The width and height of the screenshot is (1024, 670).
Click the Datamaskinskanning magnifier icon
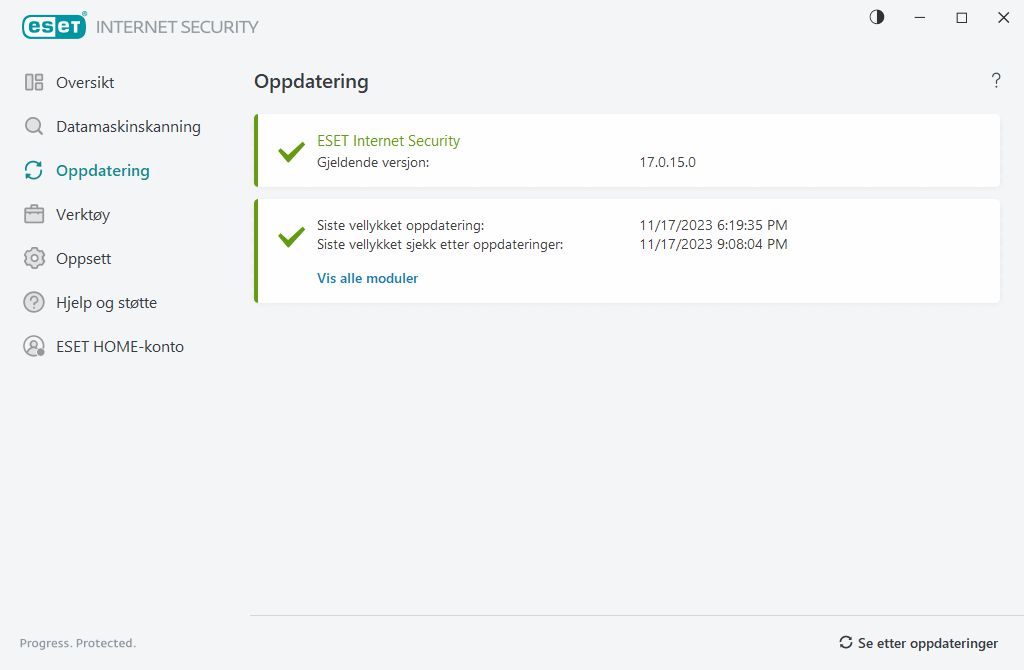pyautogui.click(x=34, y=127)
